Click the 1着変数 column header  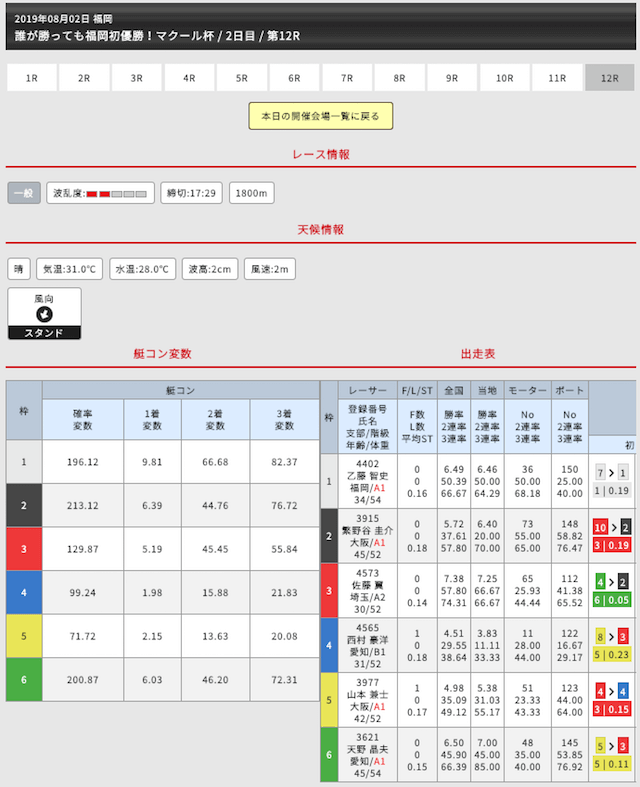[152, 420]
